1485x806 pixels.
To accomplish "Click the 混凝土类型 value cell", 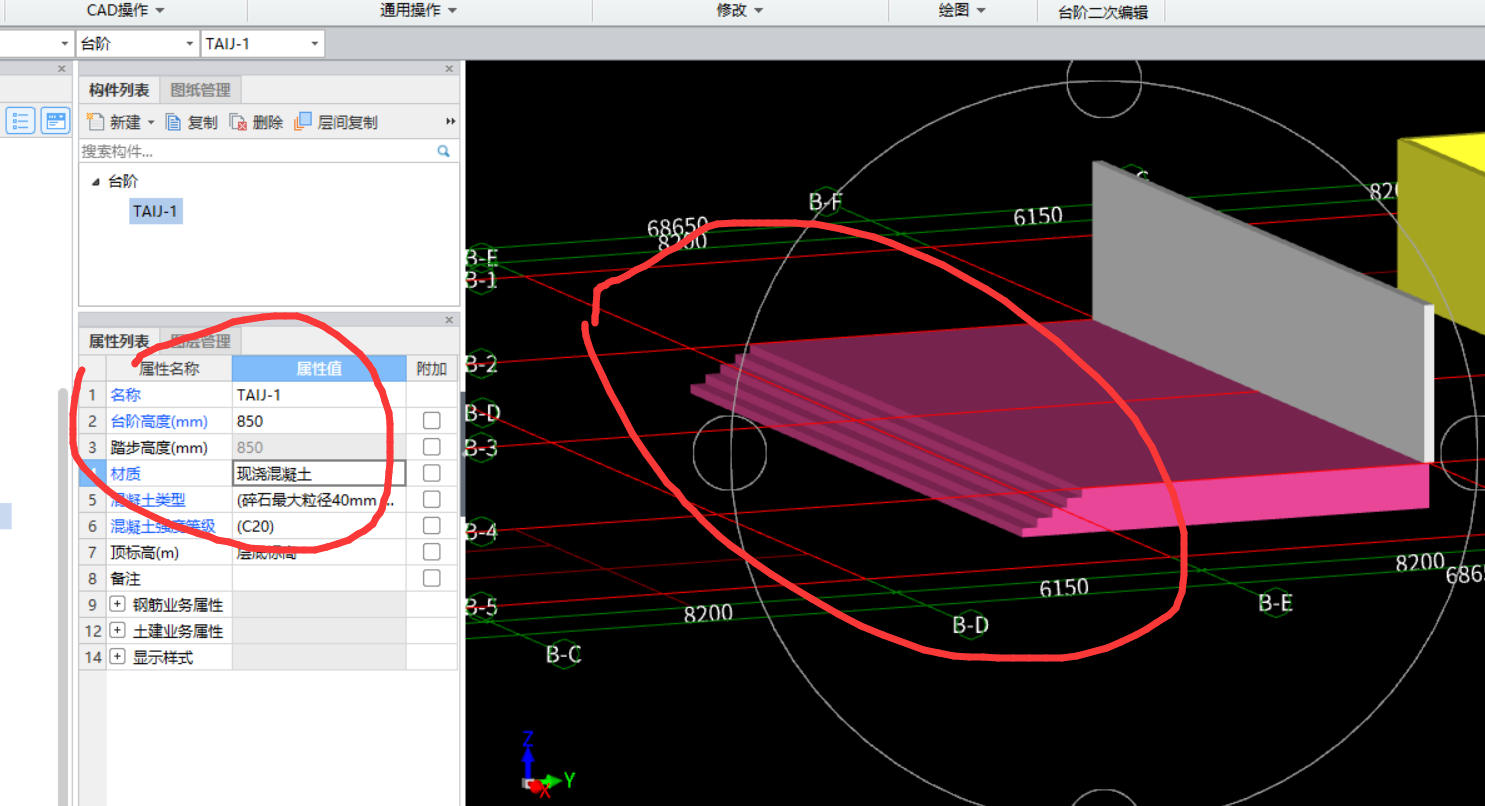I will [x=319, y=499].
